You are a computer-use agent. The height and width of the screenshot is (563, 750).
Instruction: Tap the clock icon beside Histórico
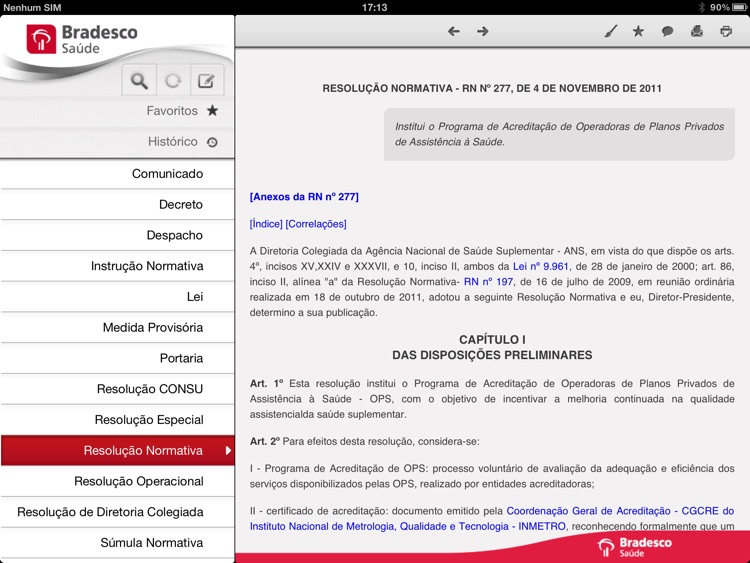[212, 142]
